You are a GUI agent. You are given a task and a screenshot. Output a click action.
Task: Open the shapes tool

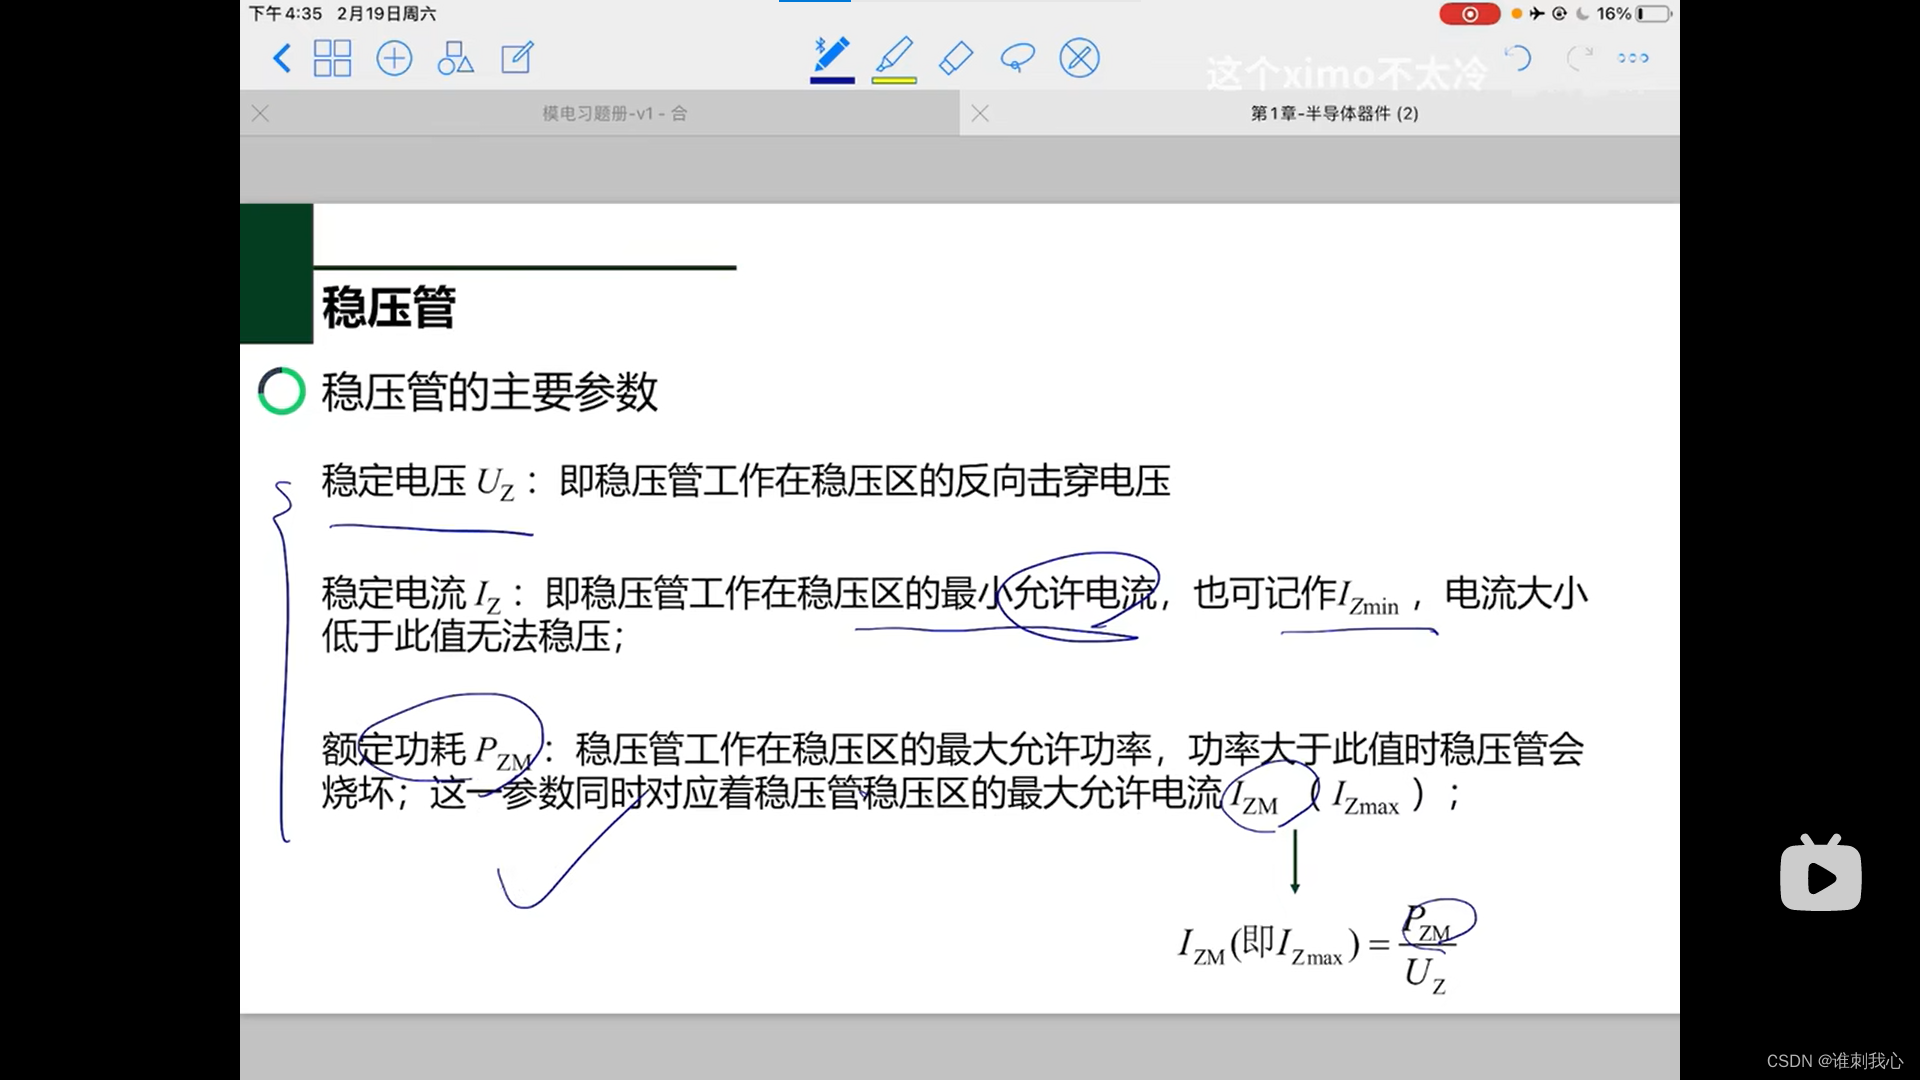(455, 58)
